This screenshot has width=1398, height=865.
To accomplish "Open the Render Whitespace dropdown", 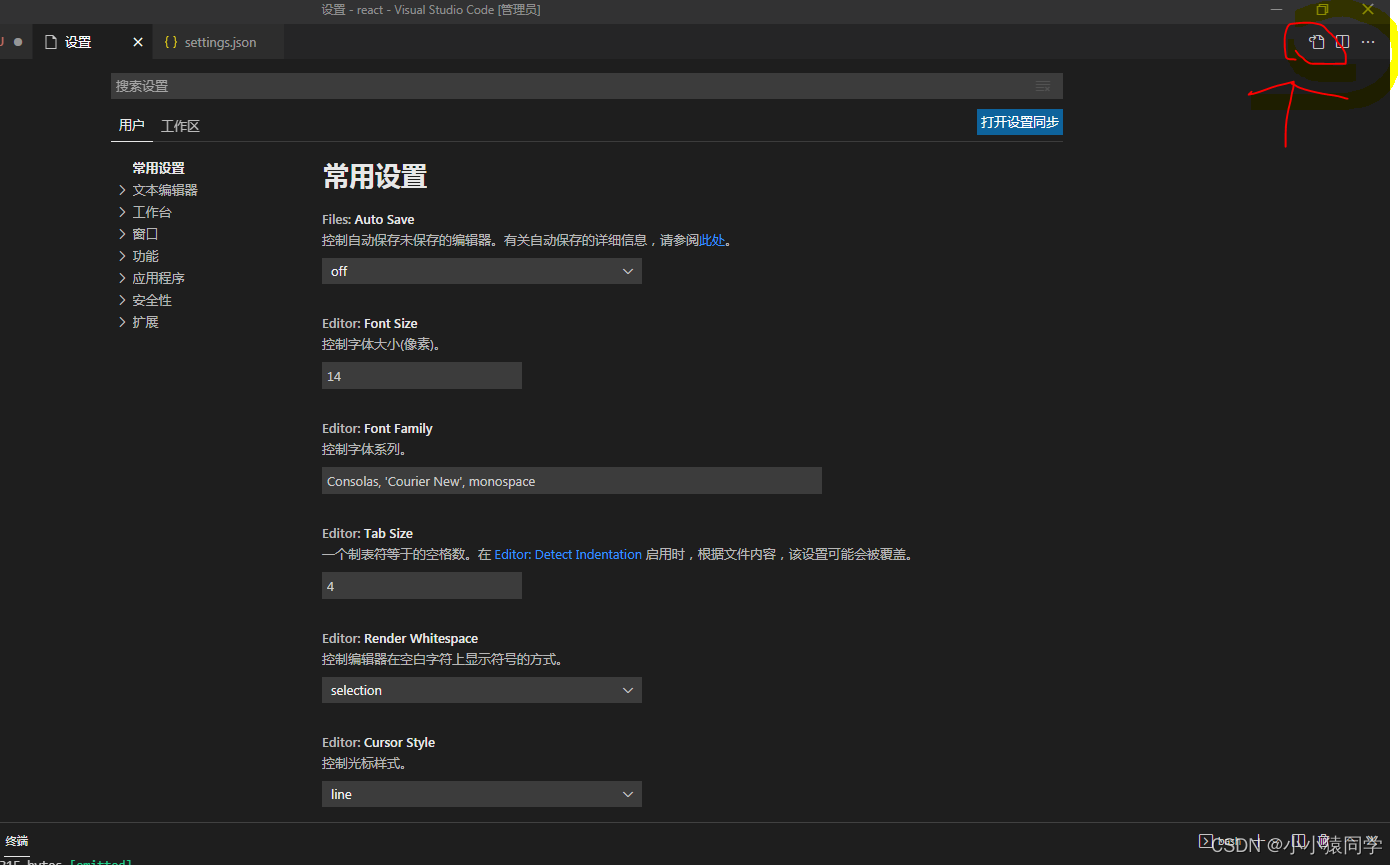I will (482, 690).
